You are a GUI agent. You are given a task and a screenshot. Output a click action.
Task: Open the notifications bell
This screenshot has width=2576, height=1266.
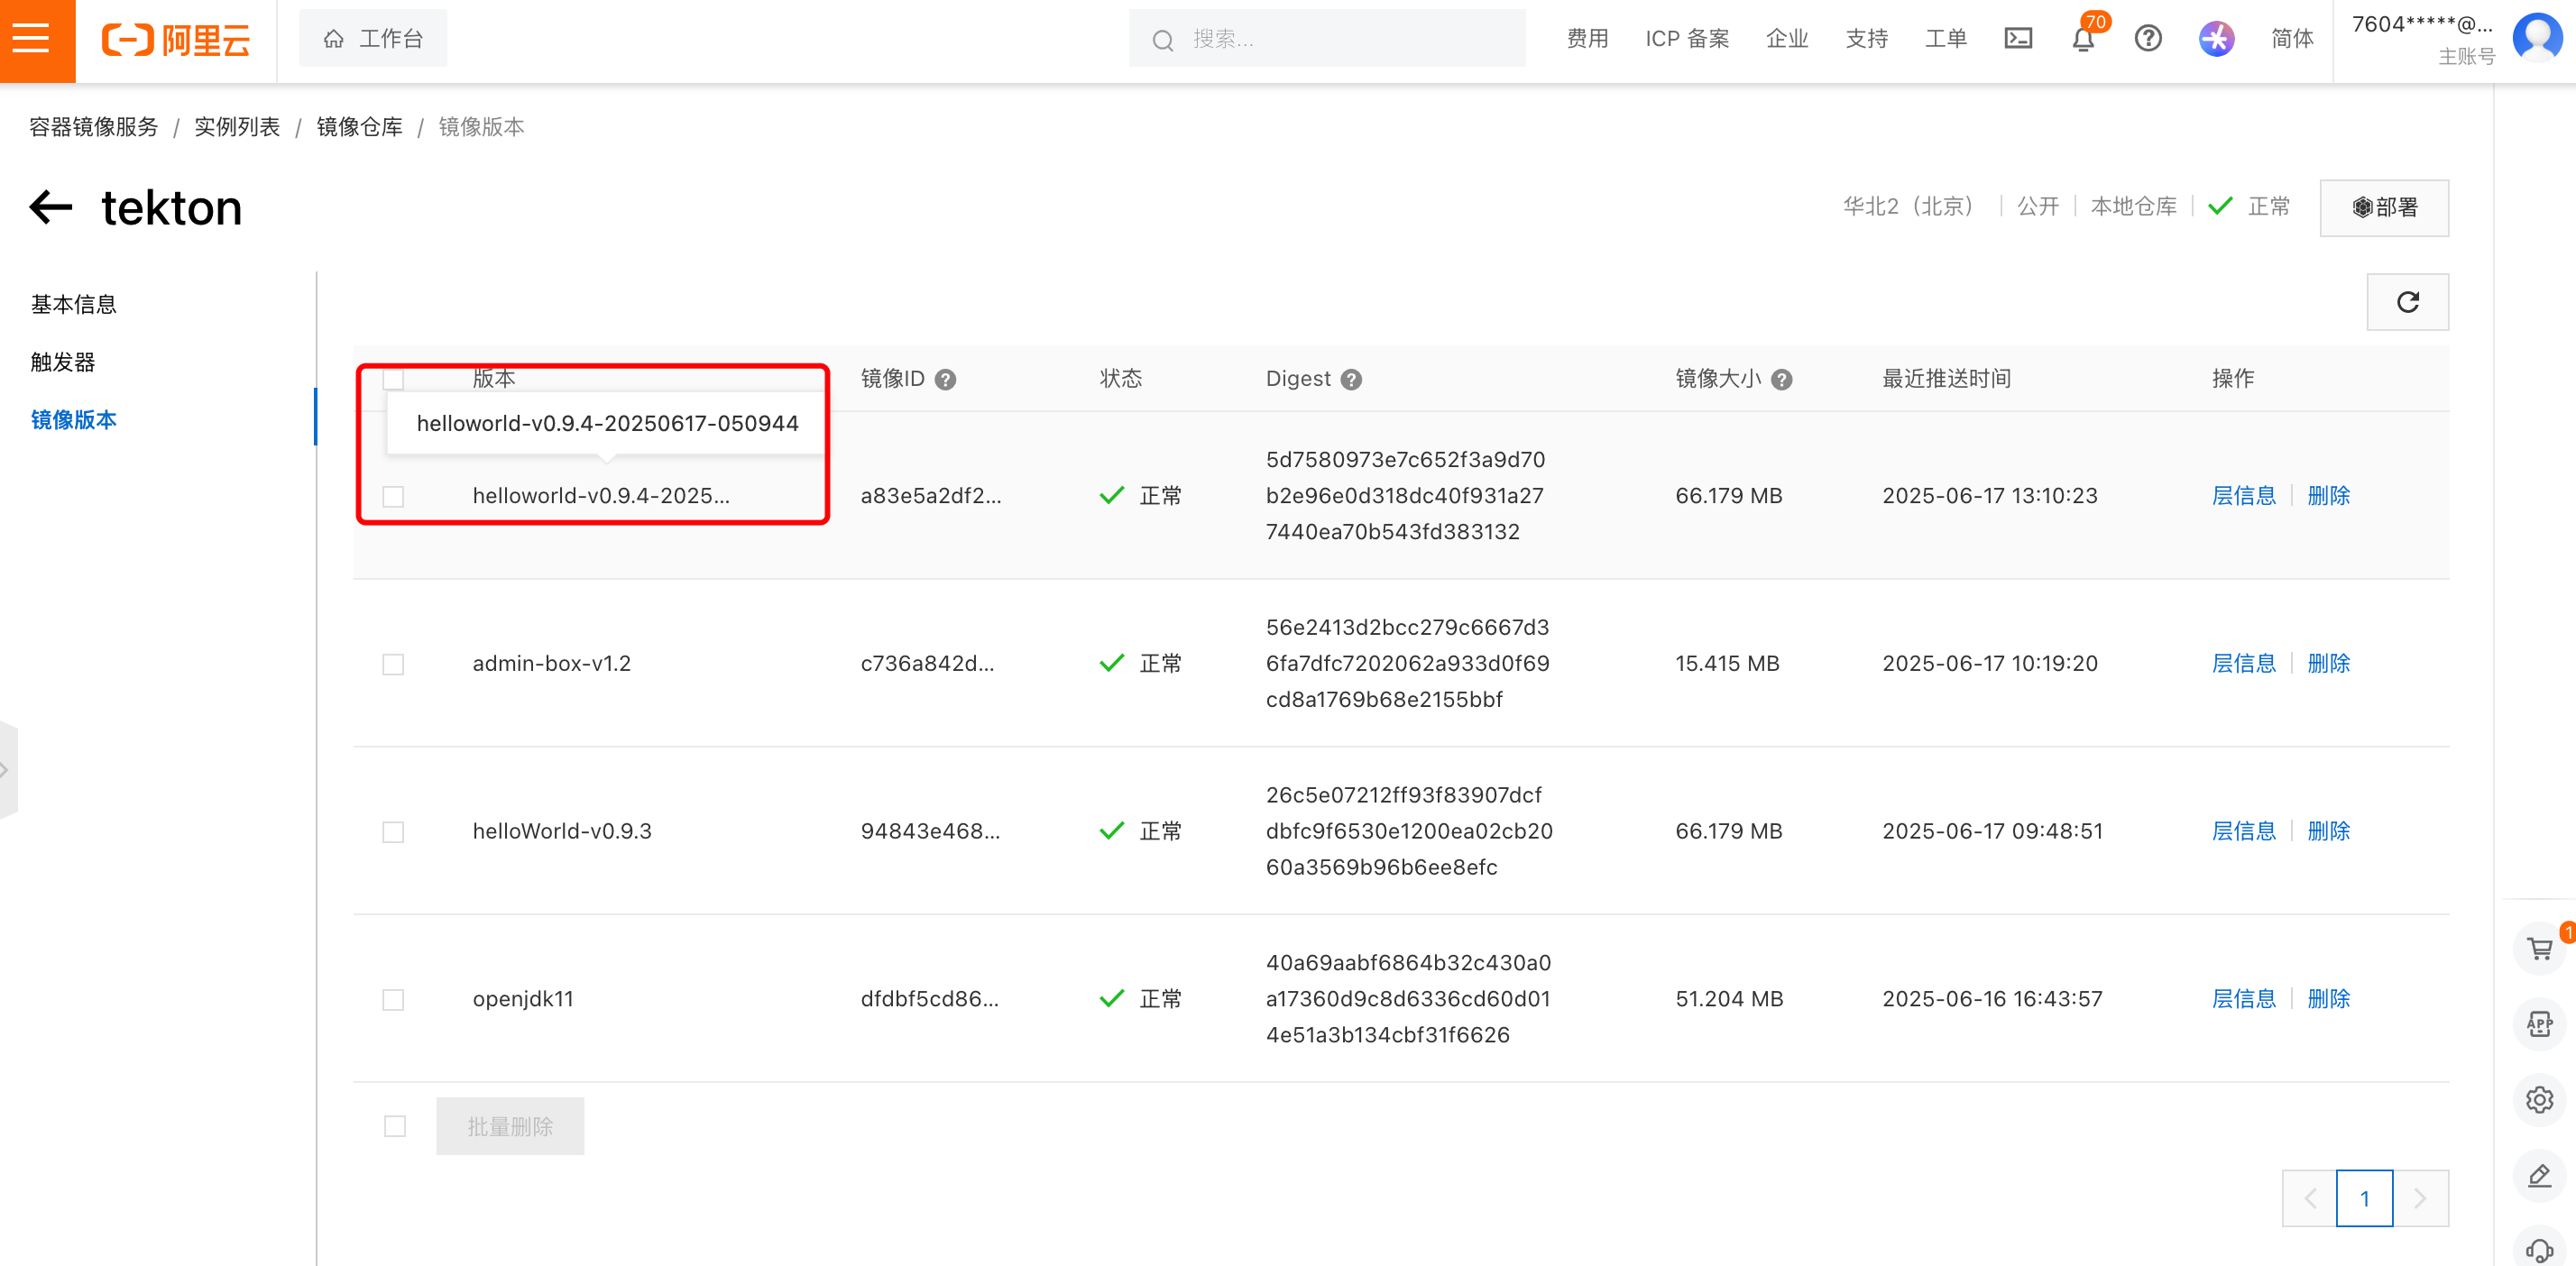pos(2083,40)
